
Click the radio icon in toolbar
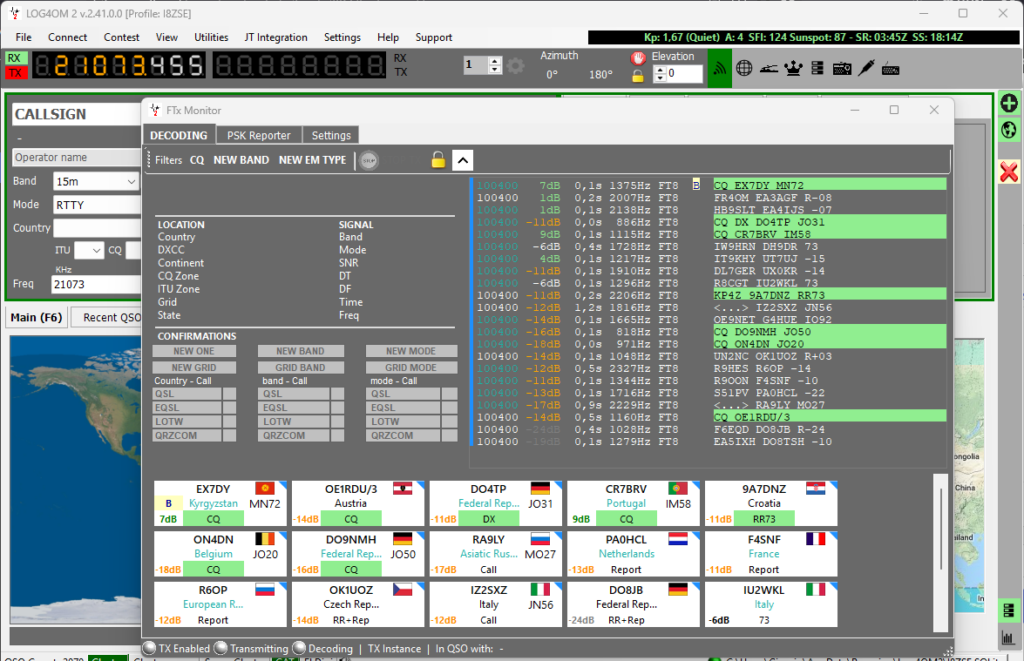(842, 68)
